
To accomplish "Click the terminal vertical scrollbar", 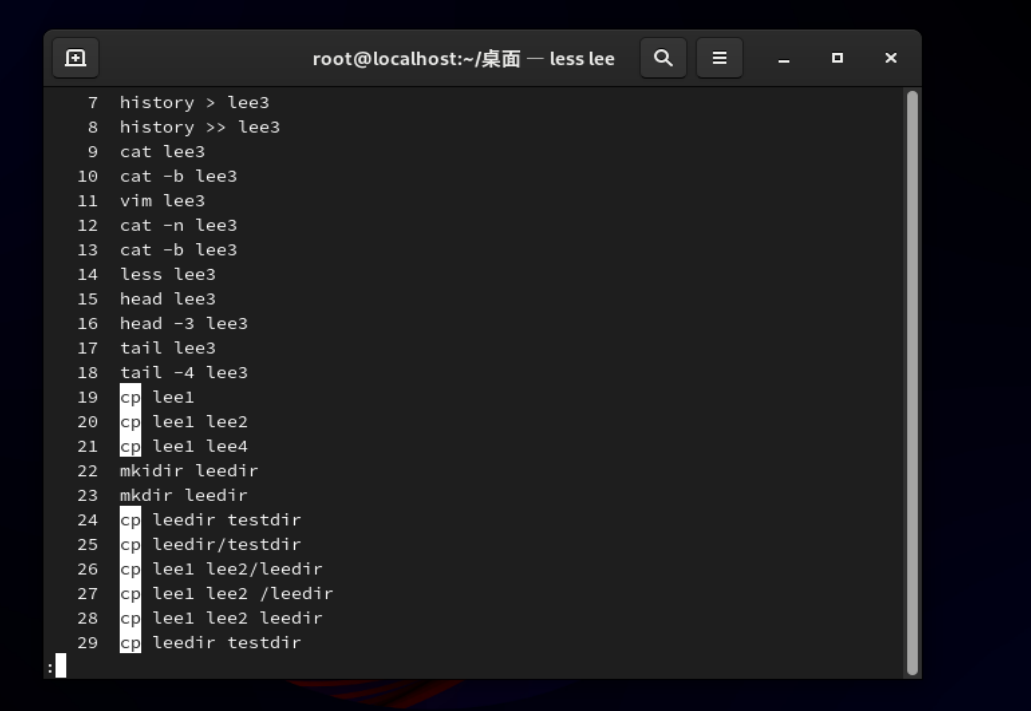I will click(912, 383).
